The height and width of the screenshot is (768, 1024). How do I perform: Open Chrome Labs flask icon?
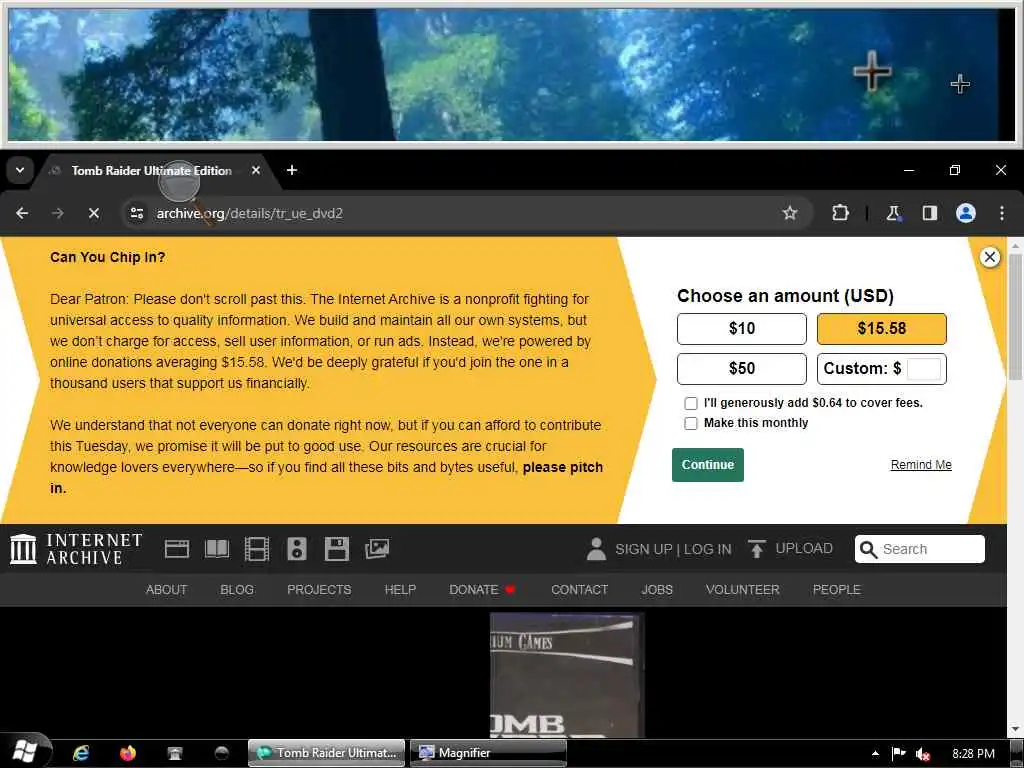893,213
